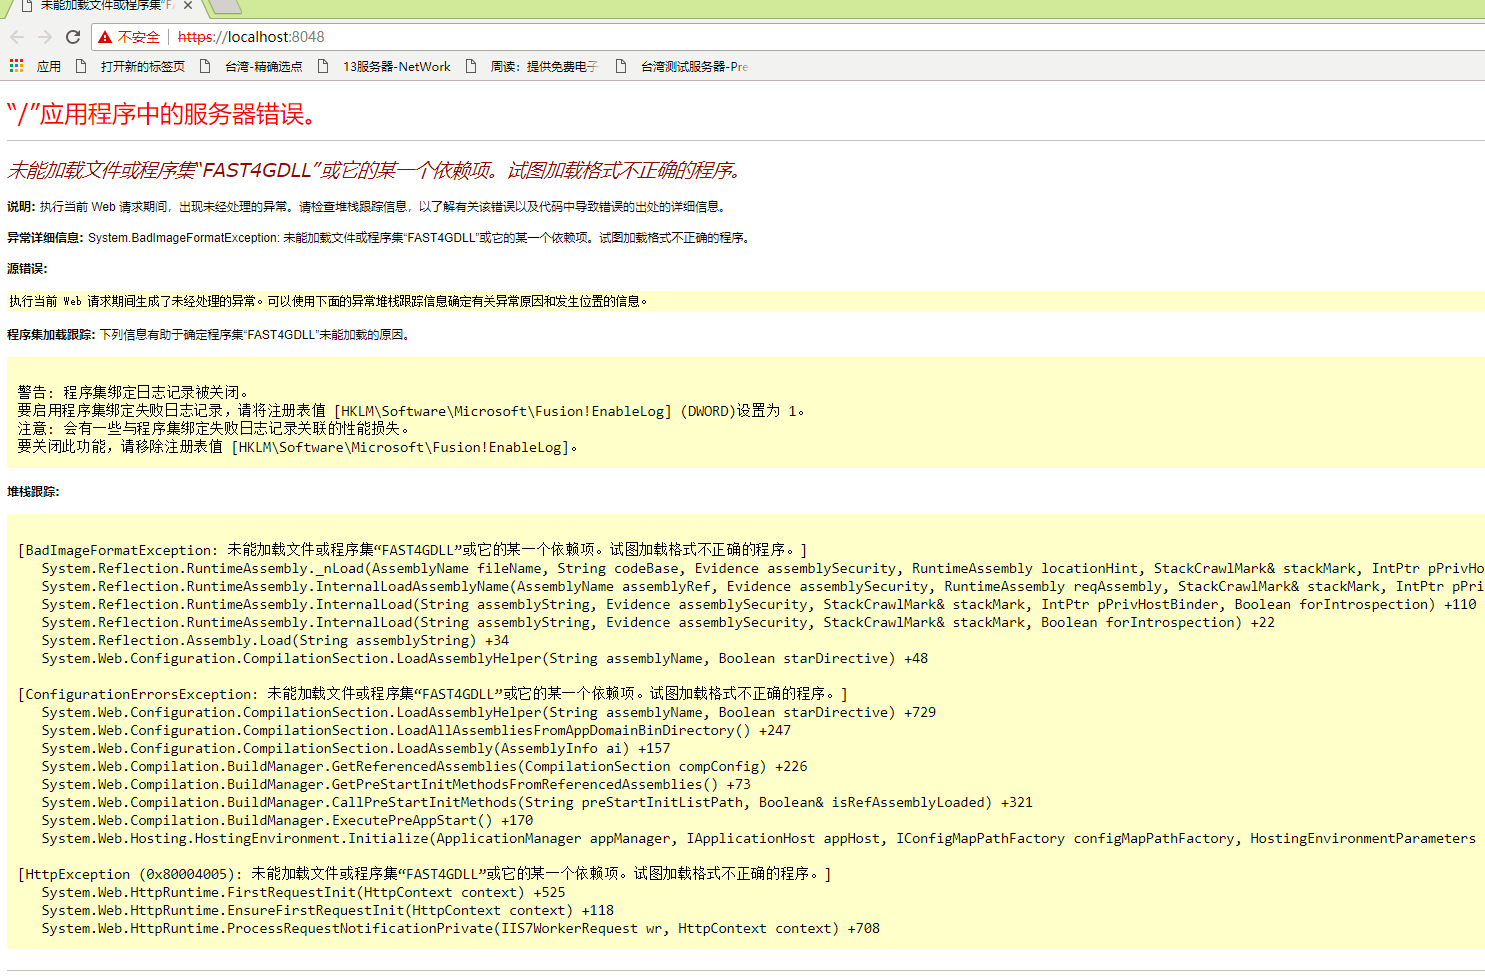1485x977 pixels.
Task: Click the EnsureFirstRequestInit(HttpContext context) +118 line
Action: coord(327,910)
